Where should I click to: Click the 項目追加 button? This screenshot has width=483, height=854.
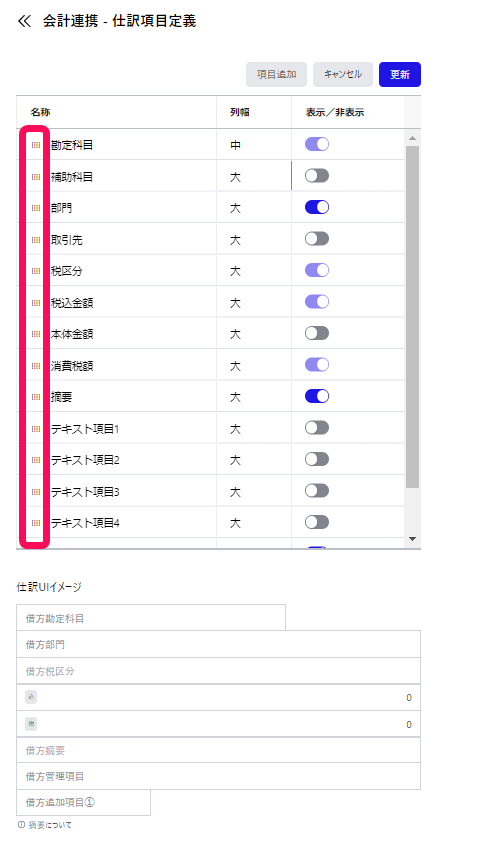point(277,75)
